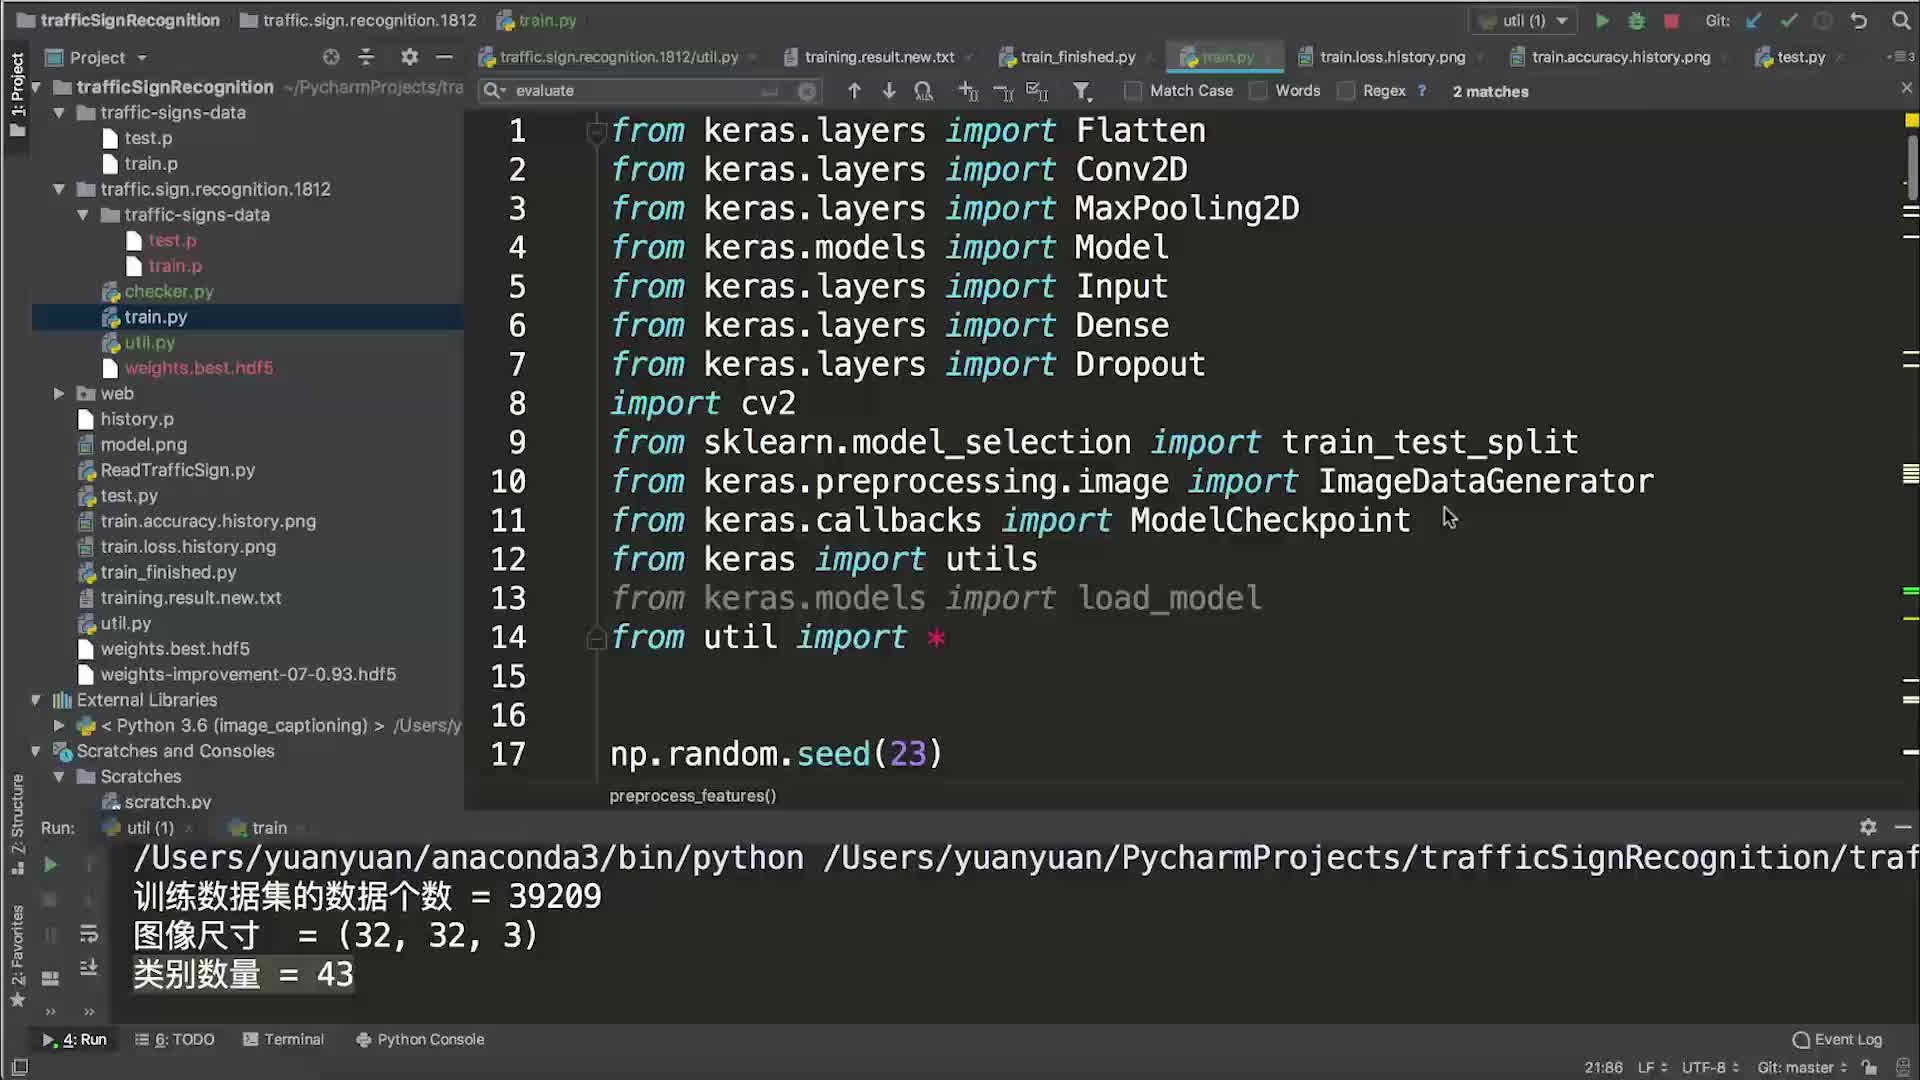This screenshot has width=1920, height=1080.
Task: Select the util.py editor tab
Action: point(618,57)
